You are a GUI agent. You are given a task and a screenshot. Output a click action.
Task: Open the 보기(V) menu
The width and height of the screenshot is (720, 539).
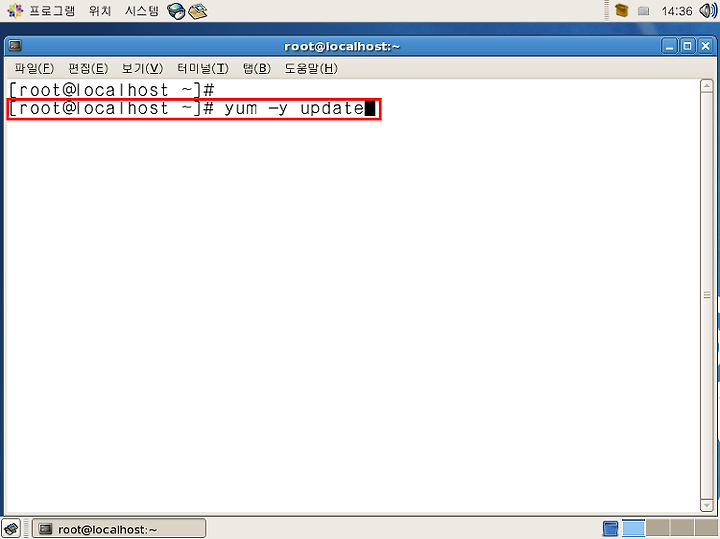pyautogui.click(x=142, y=68)
